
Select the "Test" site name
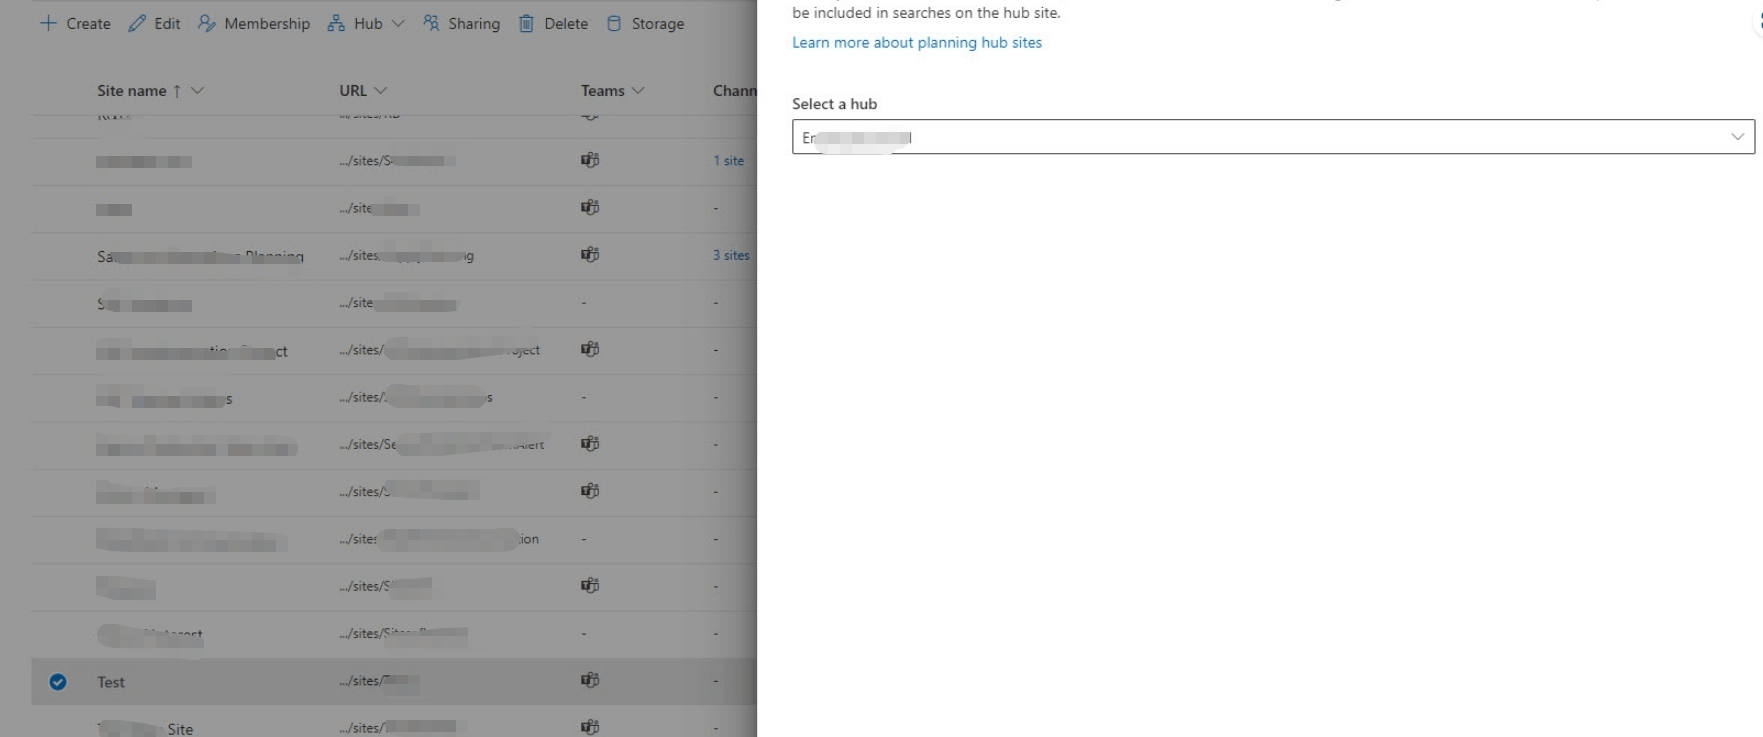(111, 682)
